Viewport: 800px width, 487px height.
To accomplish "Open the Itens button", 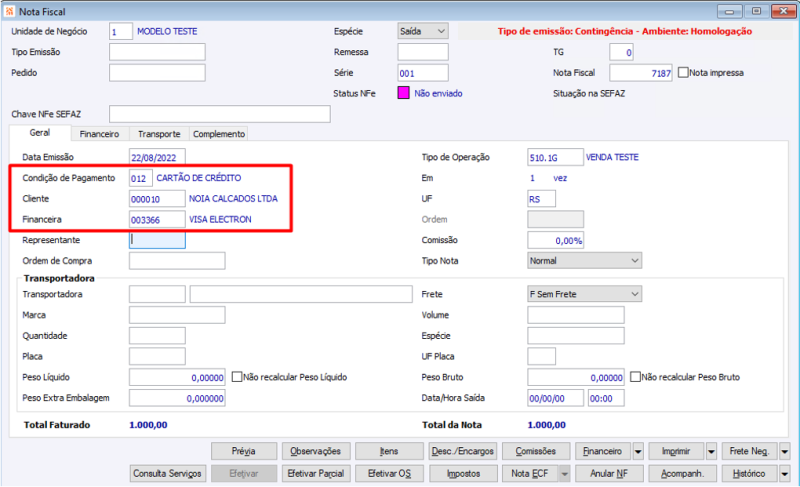I will pos(389,451).
